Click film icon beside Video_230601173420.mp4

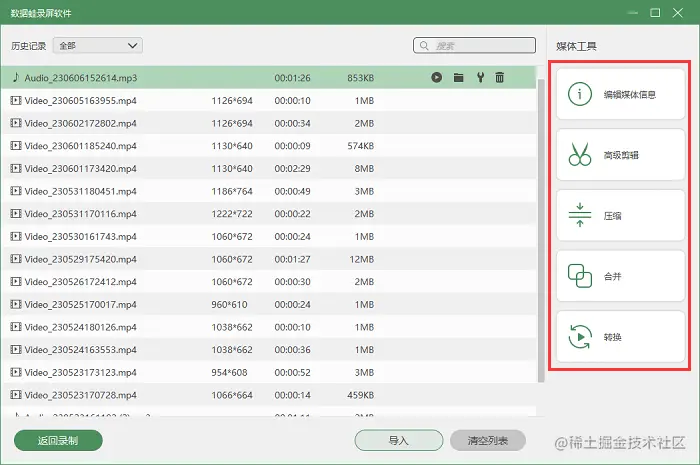pyautogui.click(x=16, y=168)
